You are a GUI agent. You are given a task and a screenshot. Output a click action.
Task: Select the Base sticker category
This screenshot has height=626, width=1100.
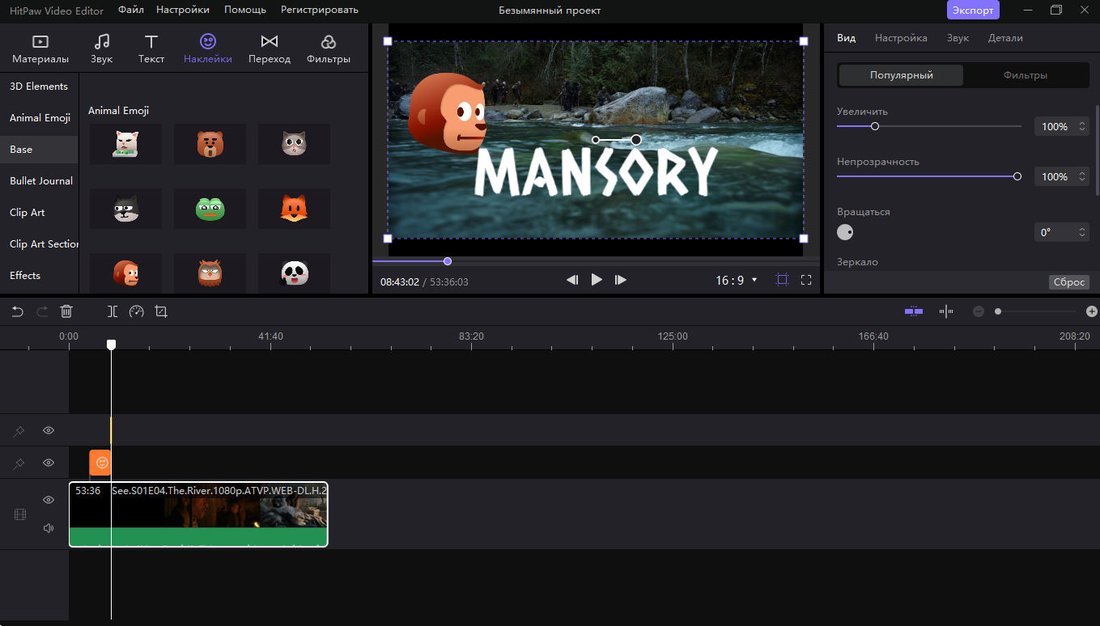[39, 149]
